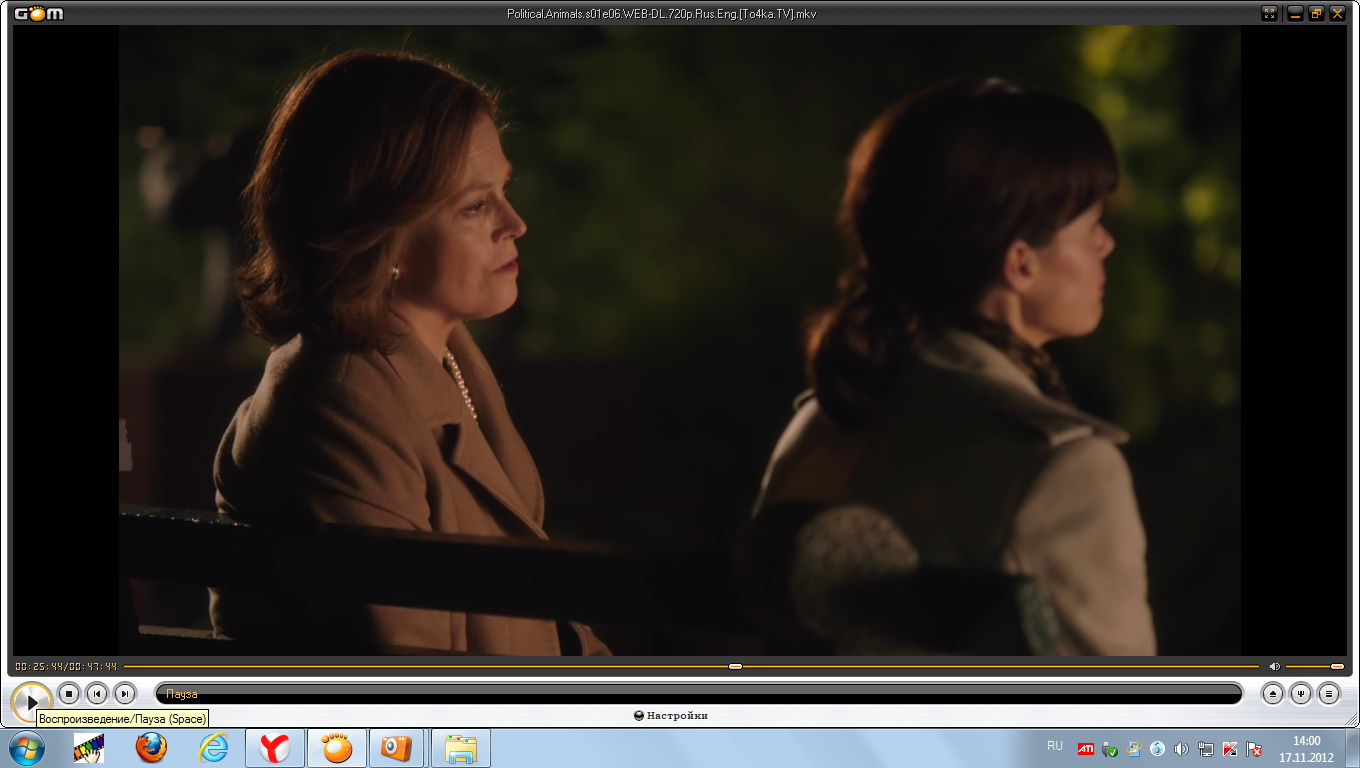1360x768 pixels.
Task: Mute sound with the speaker icon
Action: 1274,666
